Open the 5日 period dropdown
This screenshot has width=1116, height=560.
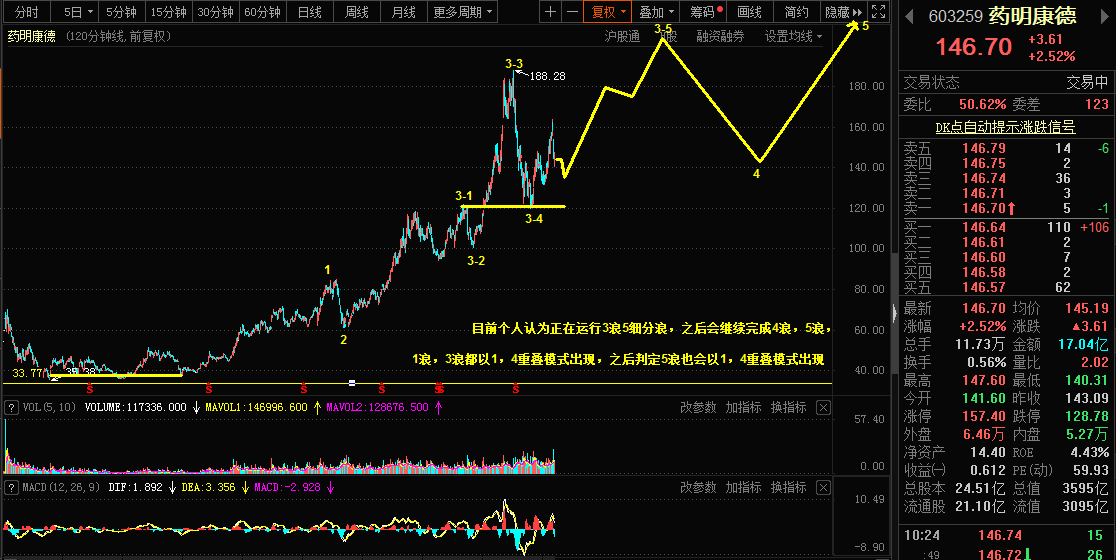coord(78,12)
